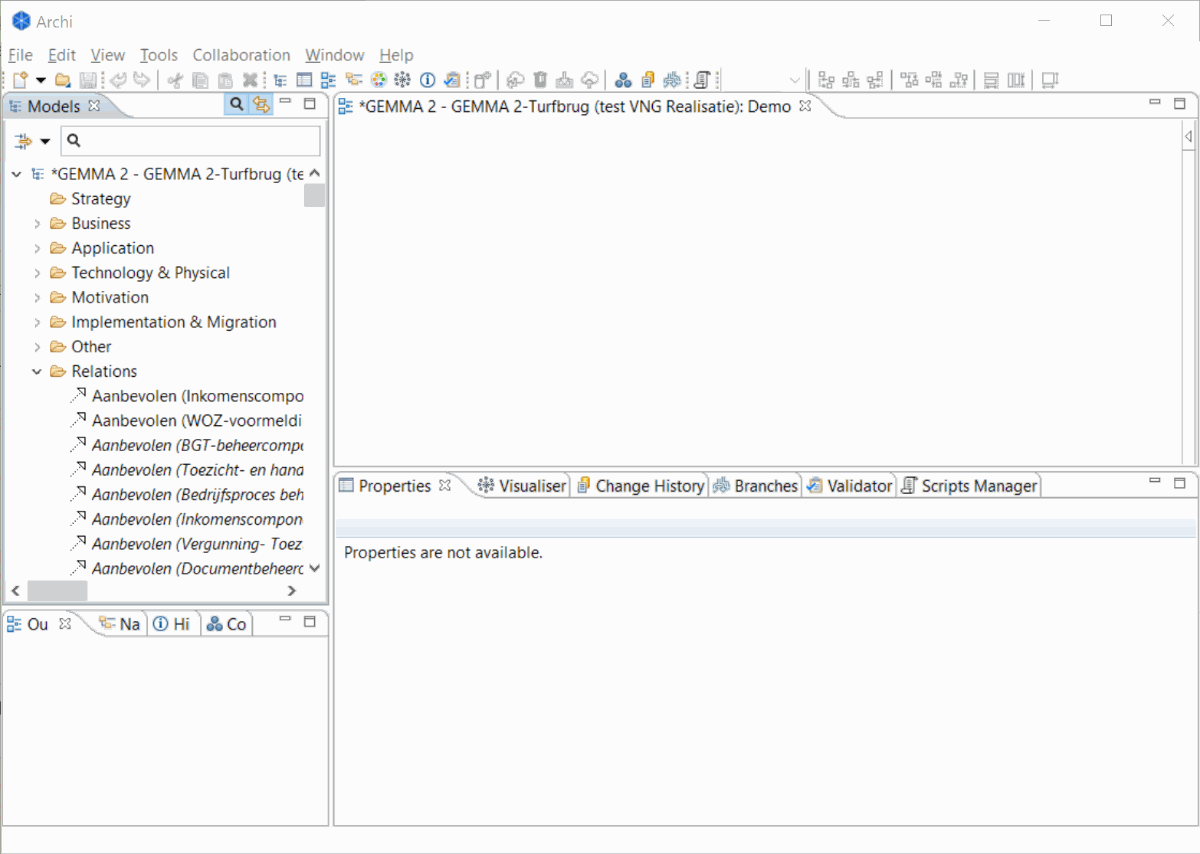This screenshot has height=854, width=1200.
Task: Click the trash can icon in toolbar
Action: (x=540, y=80)
